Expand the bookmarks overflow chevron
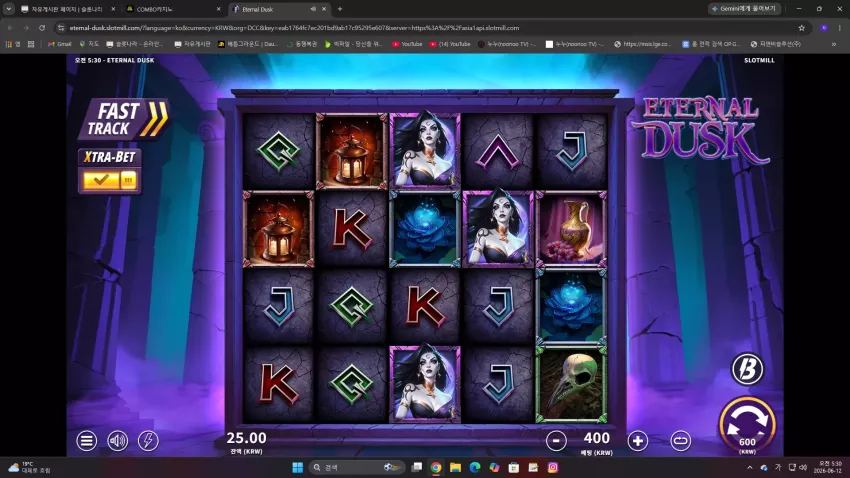The width and height of the screenshot is (850, 478). point(834,44)
